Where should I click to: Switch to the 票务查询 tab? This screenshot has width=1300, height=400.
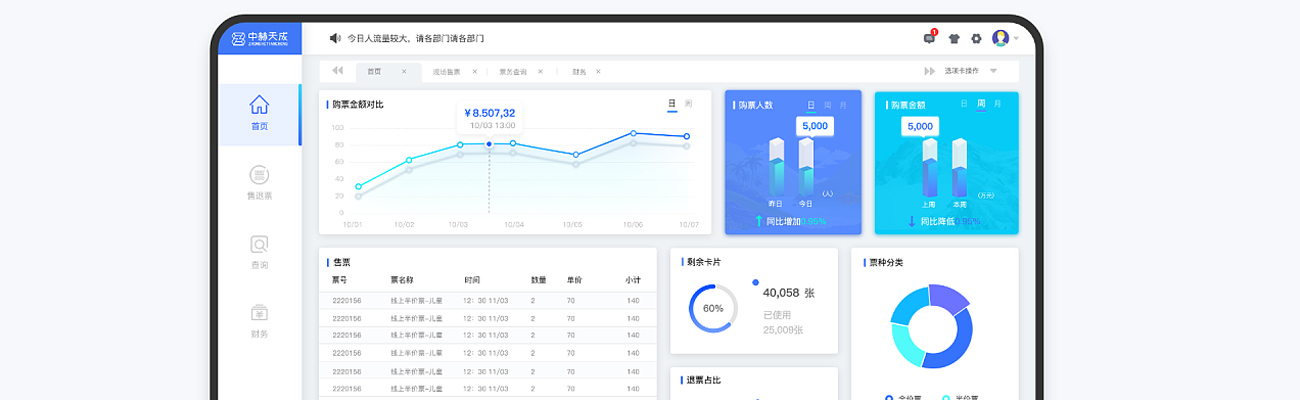pyautogui.click(x=512, y=71)
